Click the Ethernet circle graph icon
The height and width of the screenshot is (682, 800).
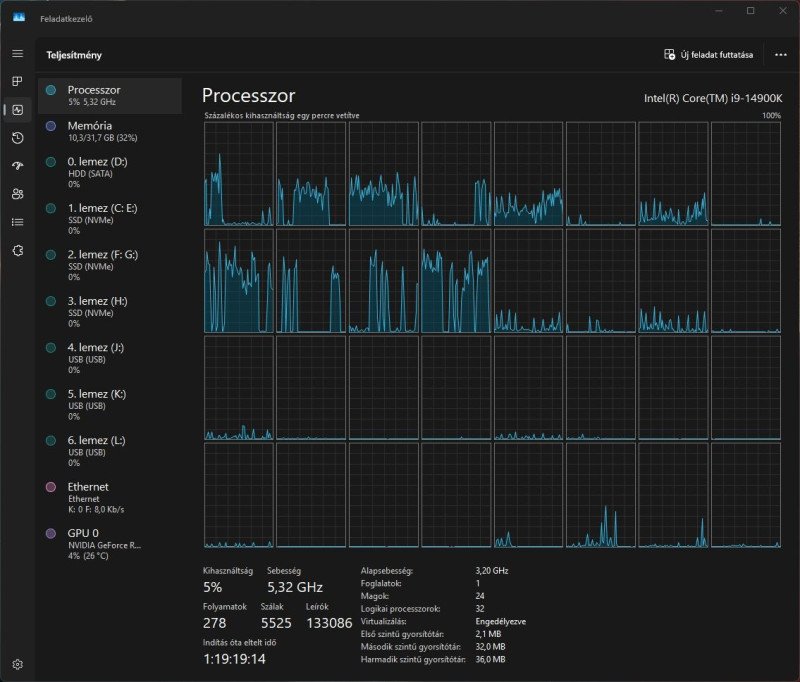(x=51, y=487)
